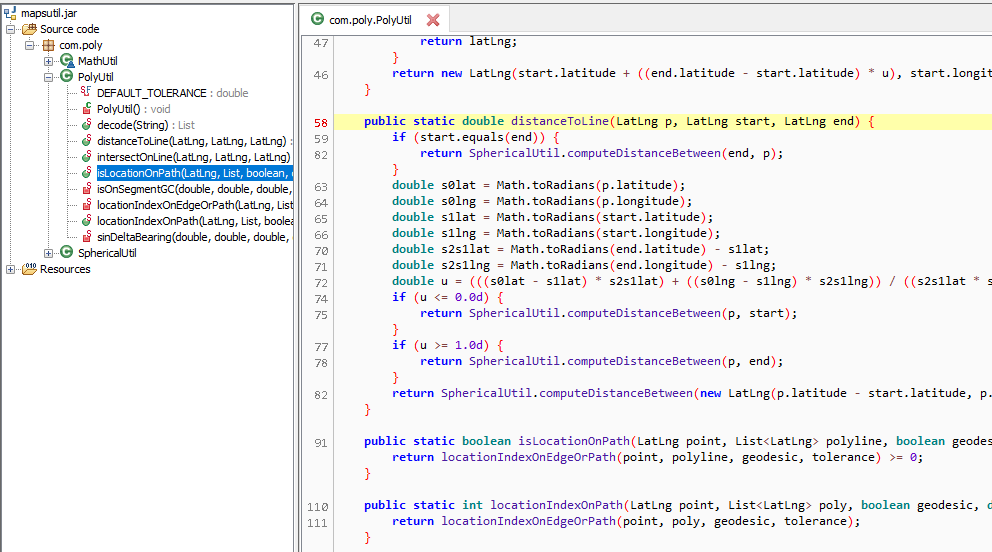Click the MathUtil class icon
992x552 pixels.
click(x=67, y=61)
